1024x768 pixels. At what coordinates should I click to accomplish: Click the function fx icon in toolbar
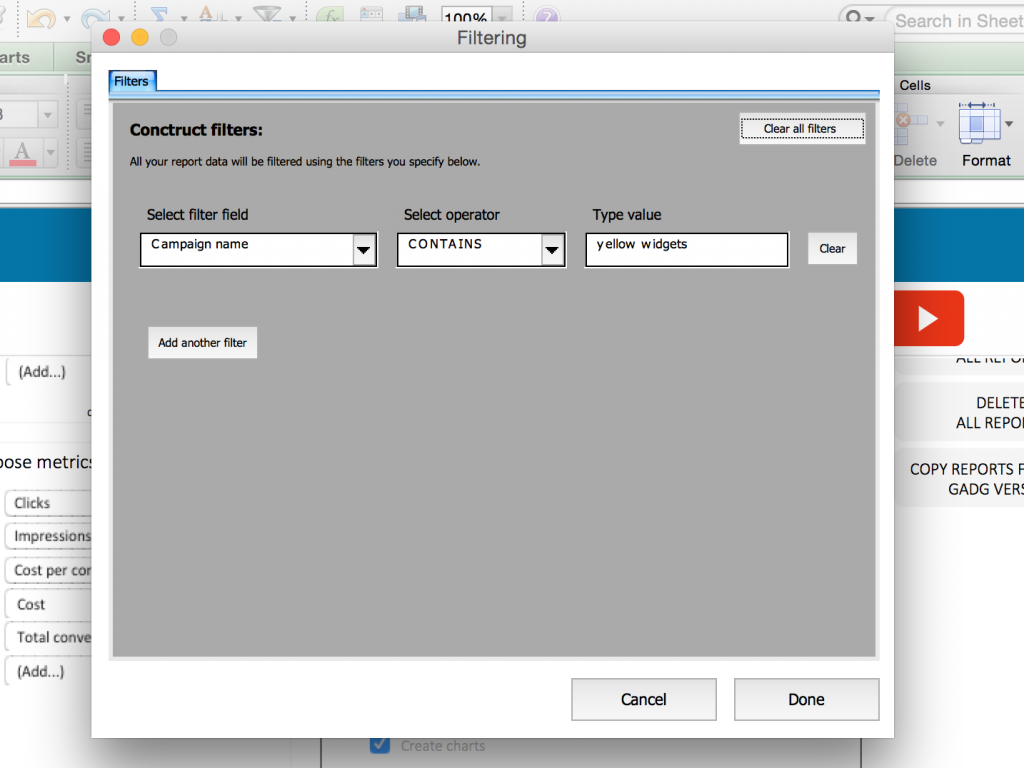(x=330, y=14)
